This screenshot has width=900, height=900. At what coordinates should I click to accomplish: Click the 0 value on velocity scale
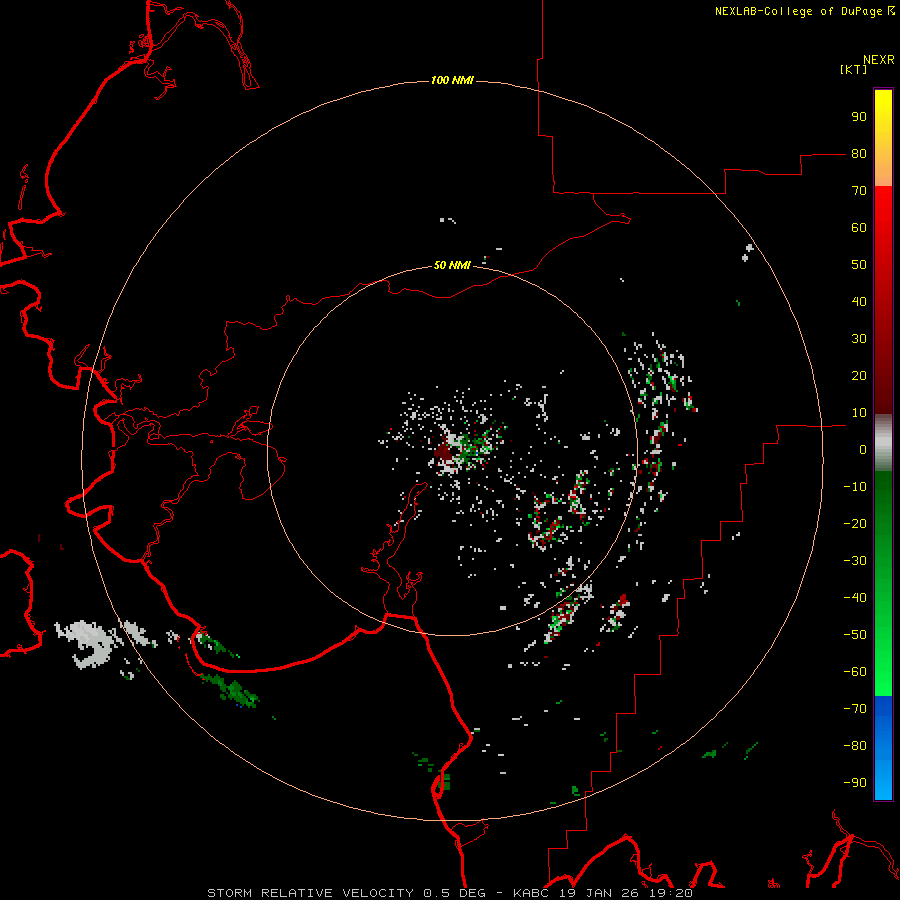click(863, 450)
